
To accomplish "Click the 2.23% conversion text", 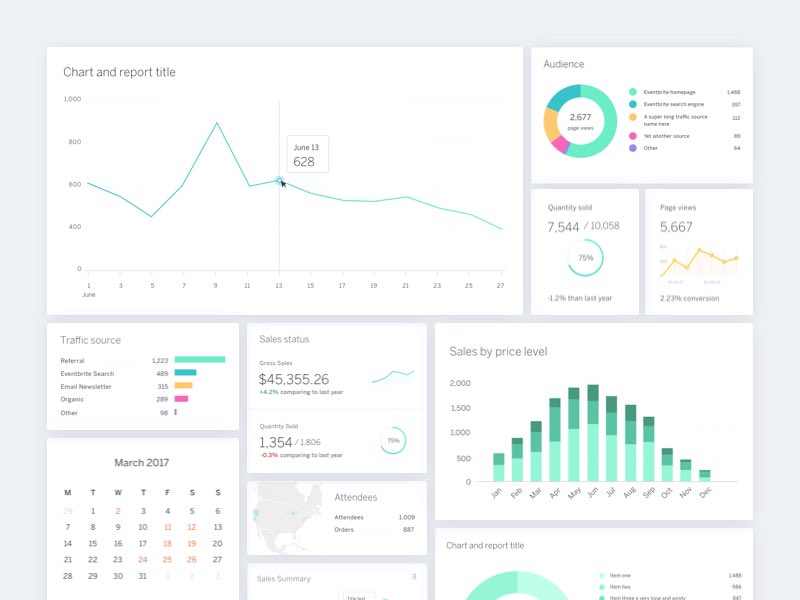I will point(689,298).
